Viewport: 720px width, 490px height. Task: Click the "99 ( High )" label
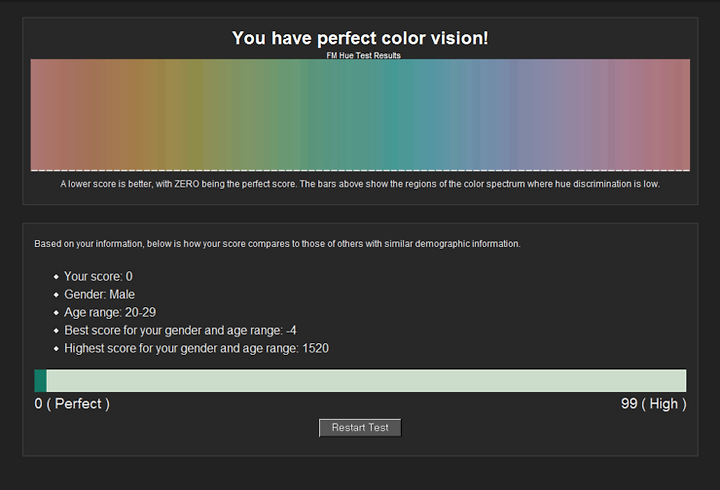pyautogui.click(x=654, y=404)
